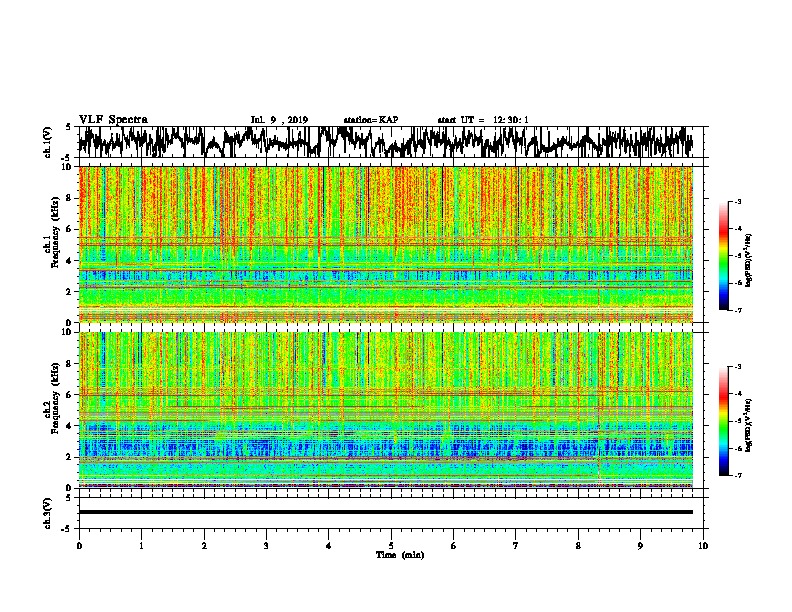
Task: Click the "10" tick on the time axis
Action: click(x=703, y=546)
